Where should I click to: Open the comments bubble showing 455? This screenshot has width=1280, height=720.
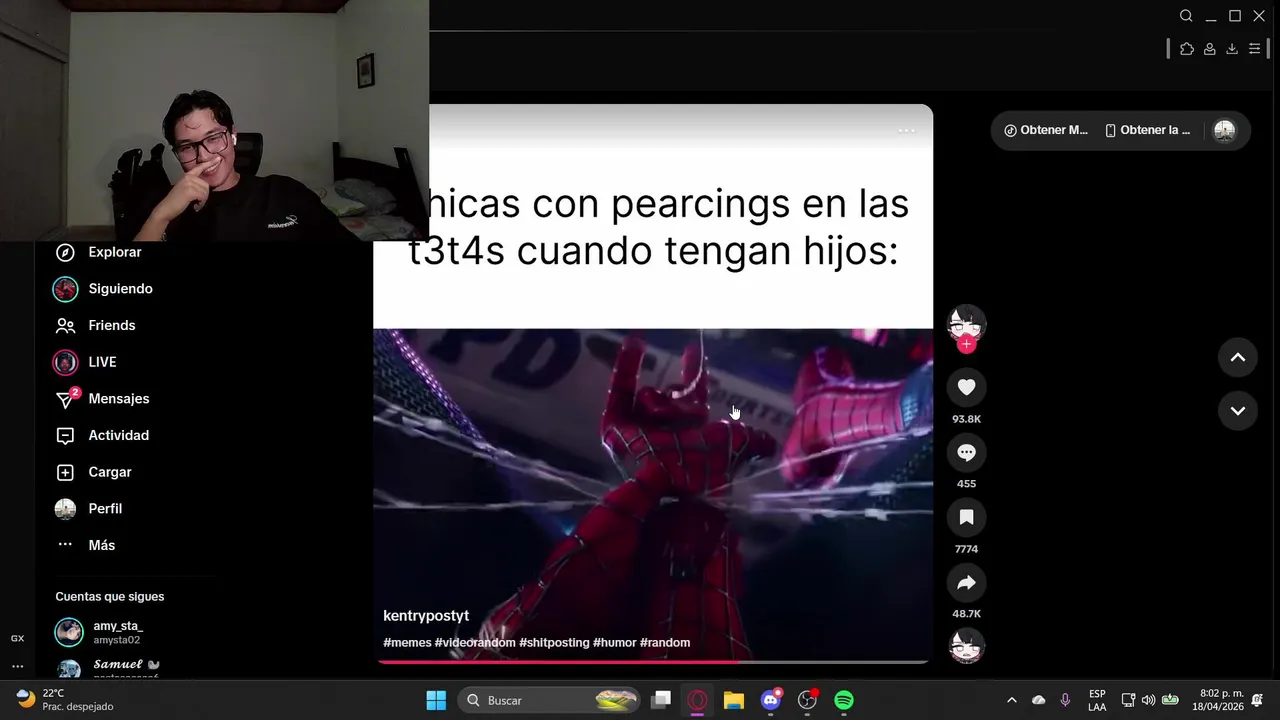966,452
